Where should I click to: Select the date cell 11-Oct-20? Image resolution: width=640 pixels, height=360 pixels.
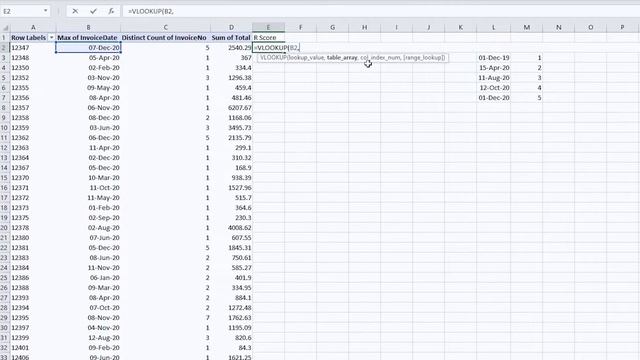point(88,188)
